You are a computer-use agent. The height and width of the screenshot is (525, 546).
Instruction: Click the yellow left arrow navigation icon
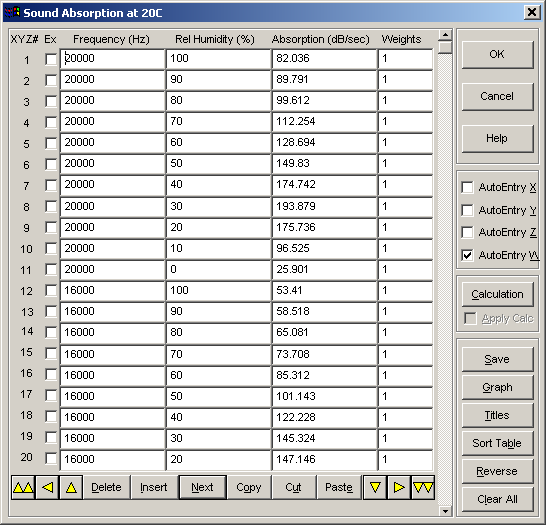[47, 487]
